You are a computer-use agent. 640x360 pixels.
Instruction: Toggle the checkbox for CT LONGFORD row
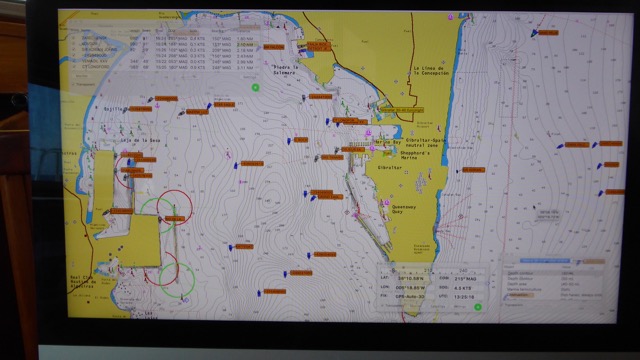pyautogui.click(x=74, y=66)
